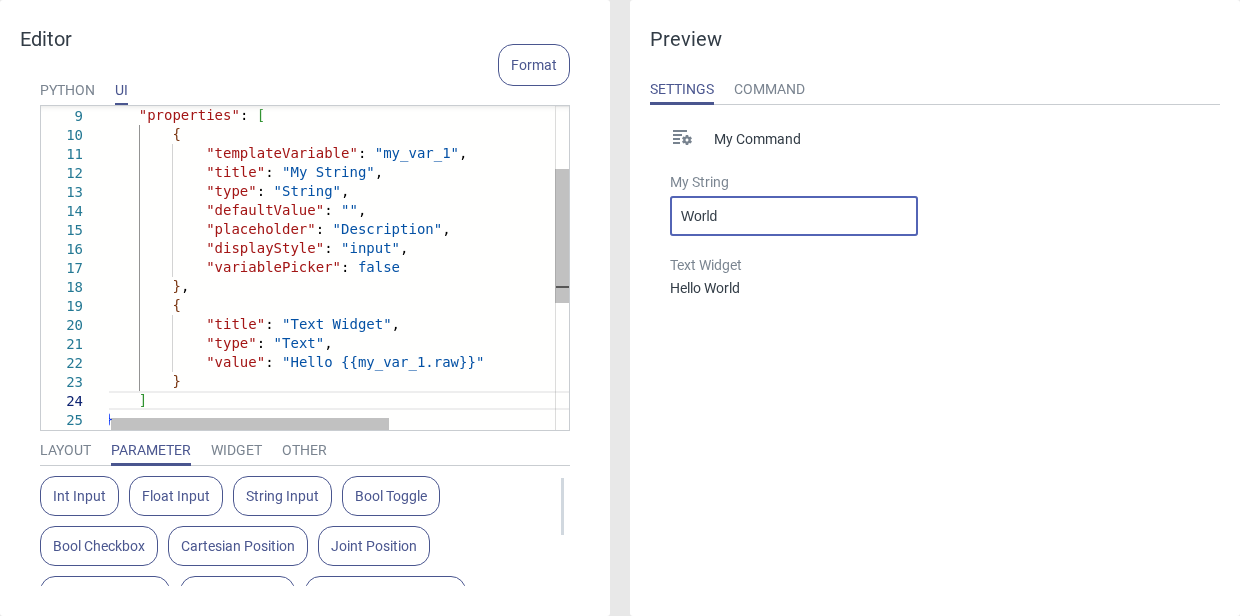
Task: Click the code editor vertical scrollbar
Action: pyautogui.click(x=562, y=235)
